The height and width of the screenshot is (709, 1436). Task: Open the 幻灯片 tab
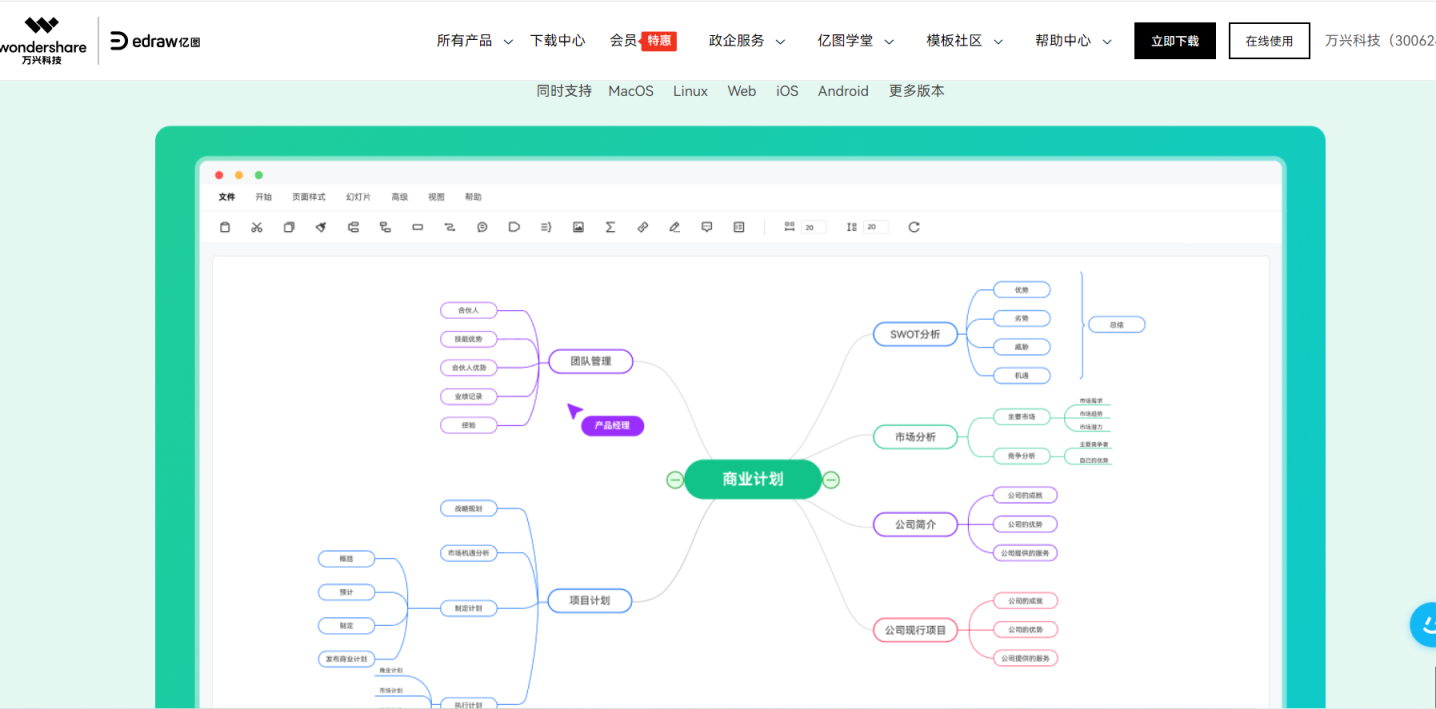[x=357, y=196]
